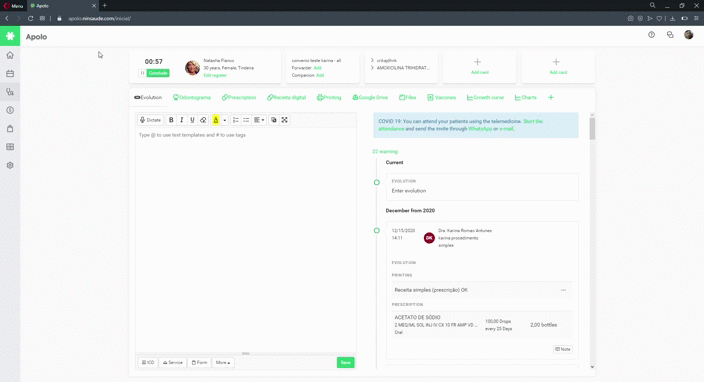This screenshot has width=704, height=382.
Task: Open the highlight color dropdown arrow
Action: pos(224,120)
